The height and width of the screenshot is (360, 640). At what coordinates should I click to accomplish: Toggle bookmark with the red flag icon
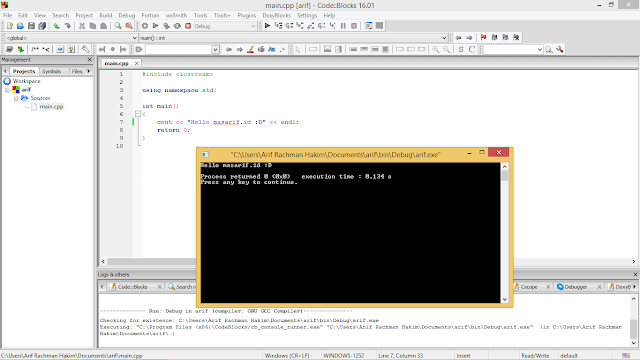tap(484, 38)
